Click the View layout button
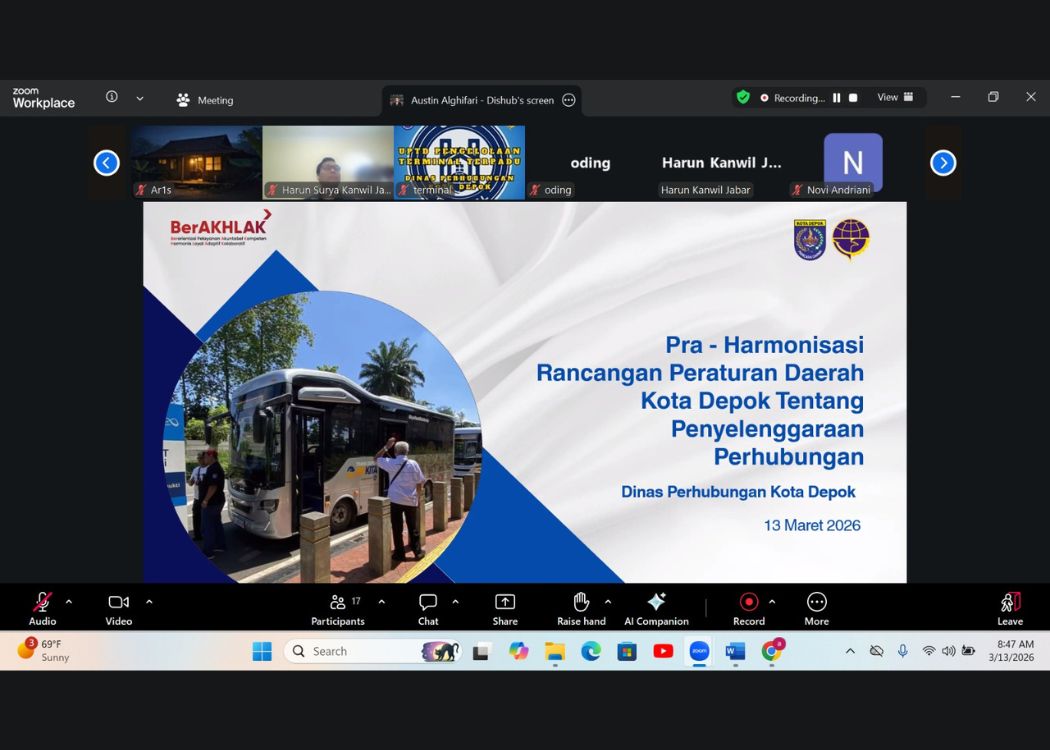The height and width of the screenshot is (750, 1050). (x=891, y=97)
